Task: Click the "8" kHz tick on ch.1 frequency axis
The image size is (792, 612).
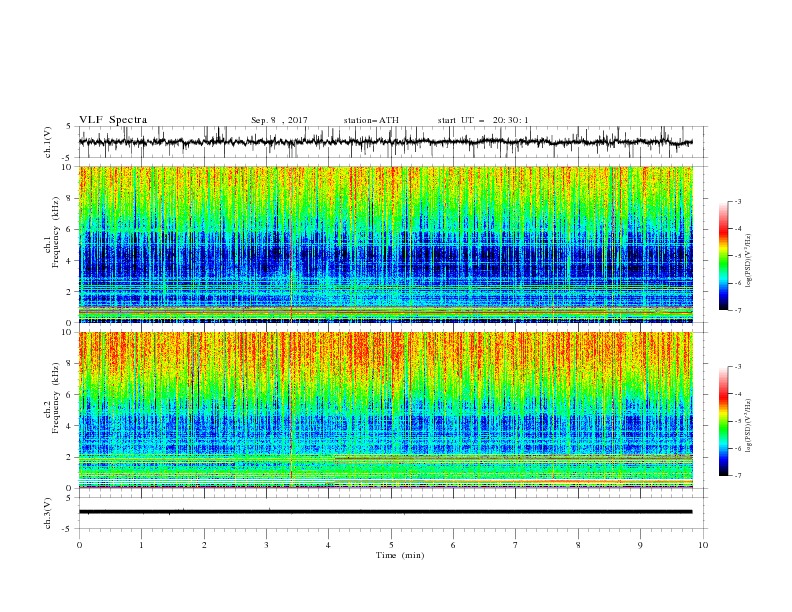Action: (69, 198)
